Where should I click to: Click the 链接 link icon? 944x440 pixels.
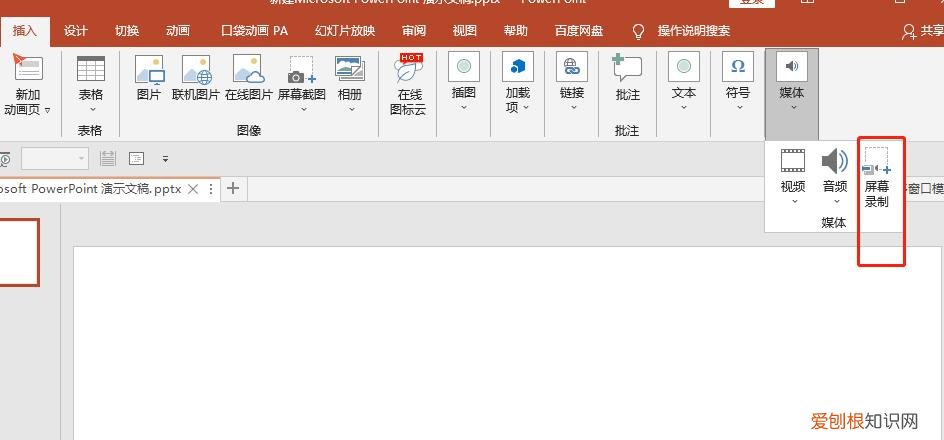tap(571, 67)
